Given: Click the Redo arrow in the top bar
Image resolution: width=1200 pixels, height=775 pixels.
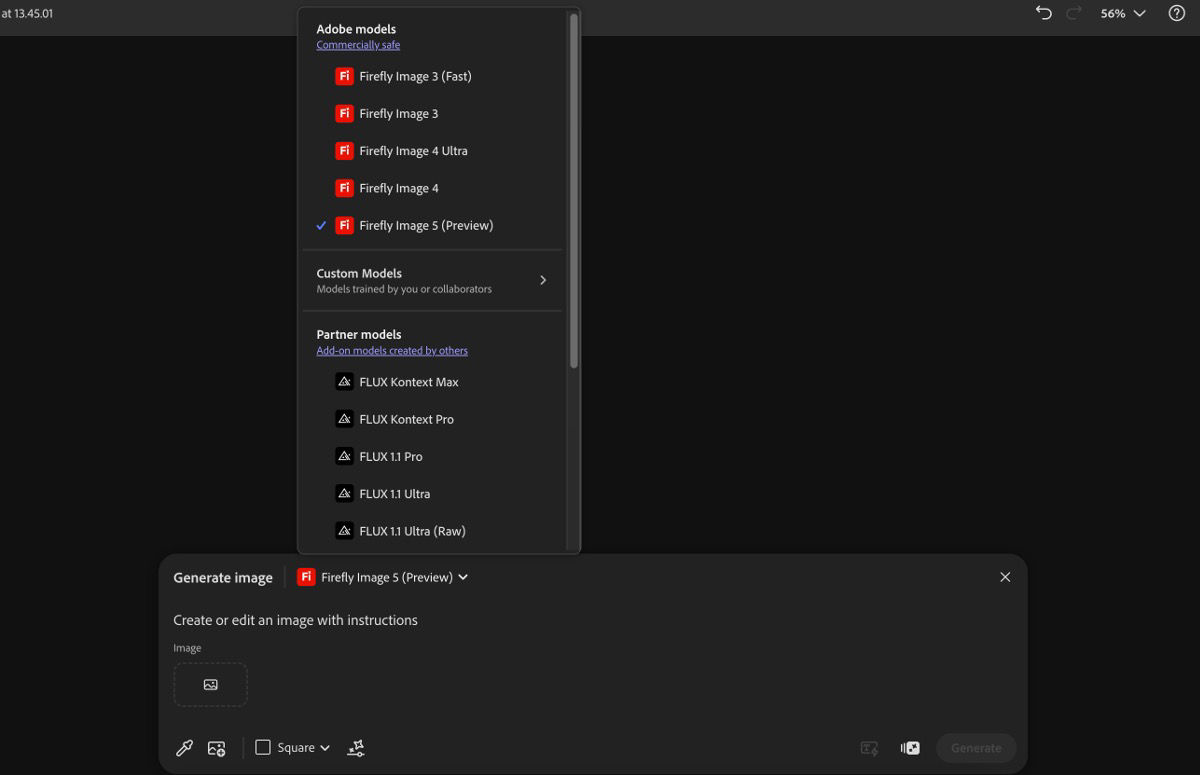Looking at the screenshot, I should [x=1072, y=12].
